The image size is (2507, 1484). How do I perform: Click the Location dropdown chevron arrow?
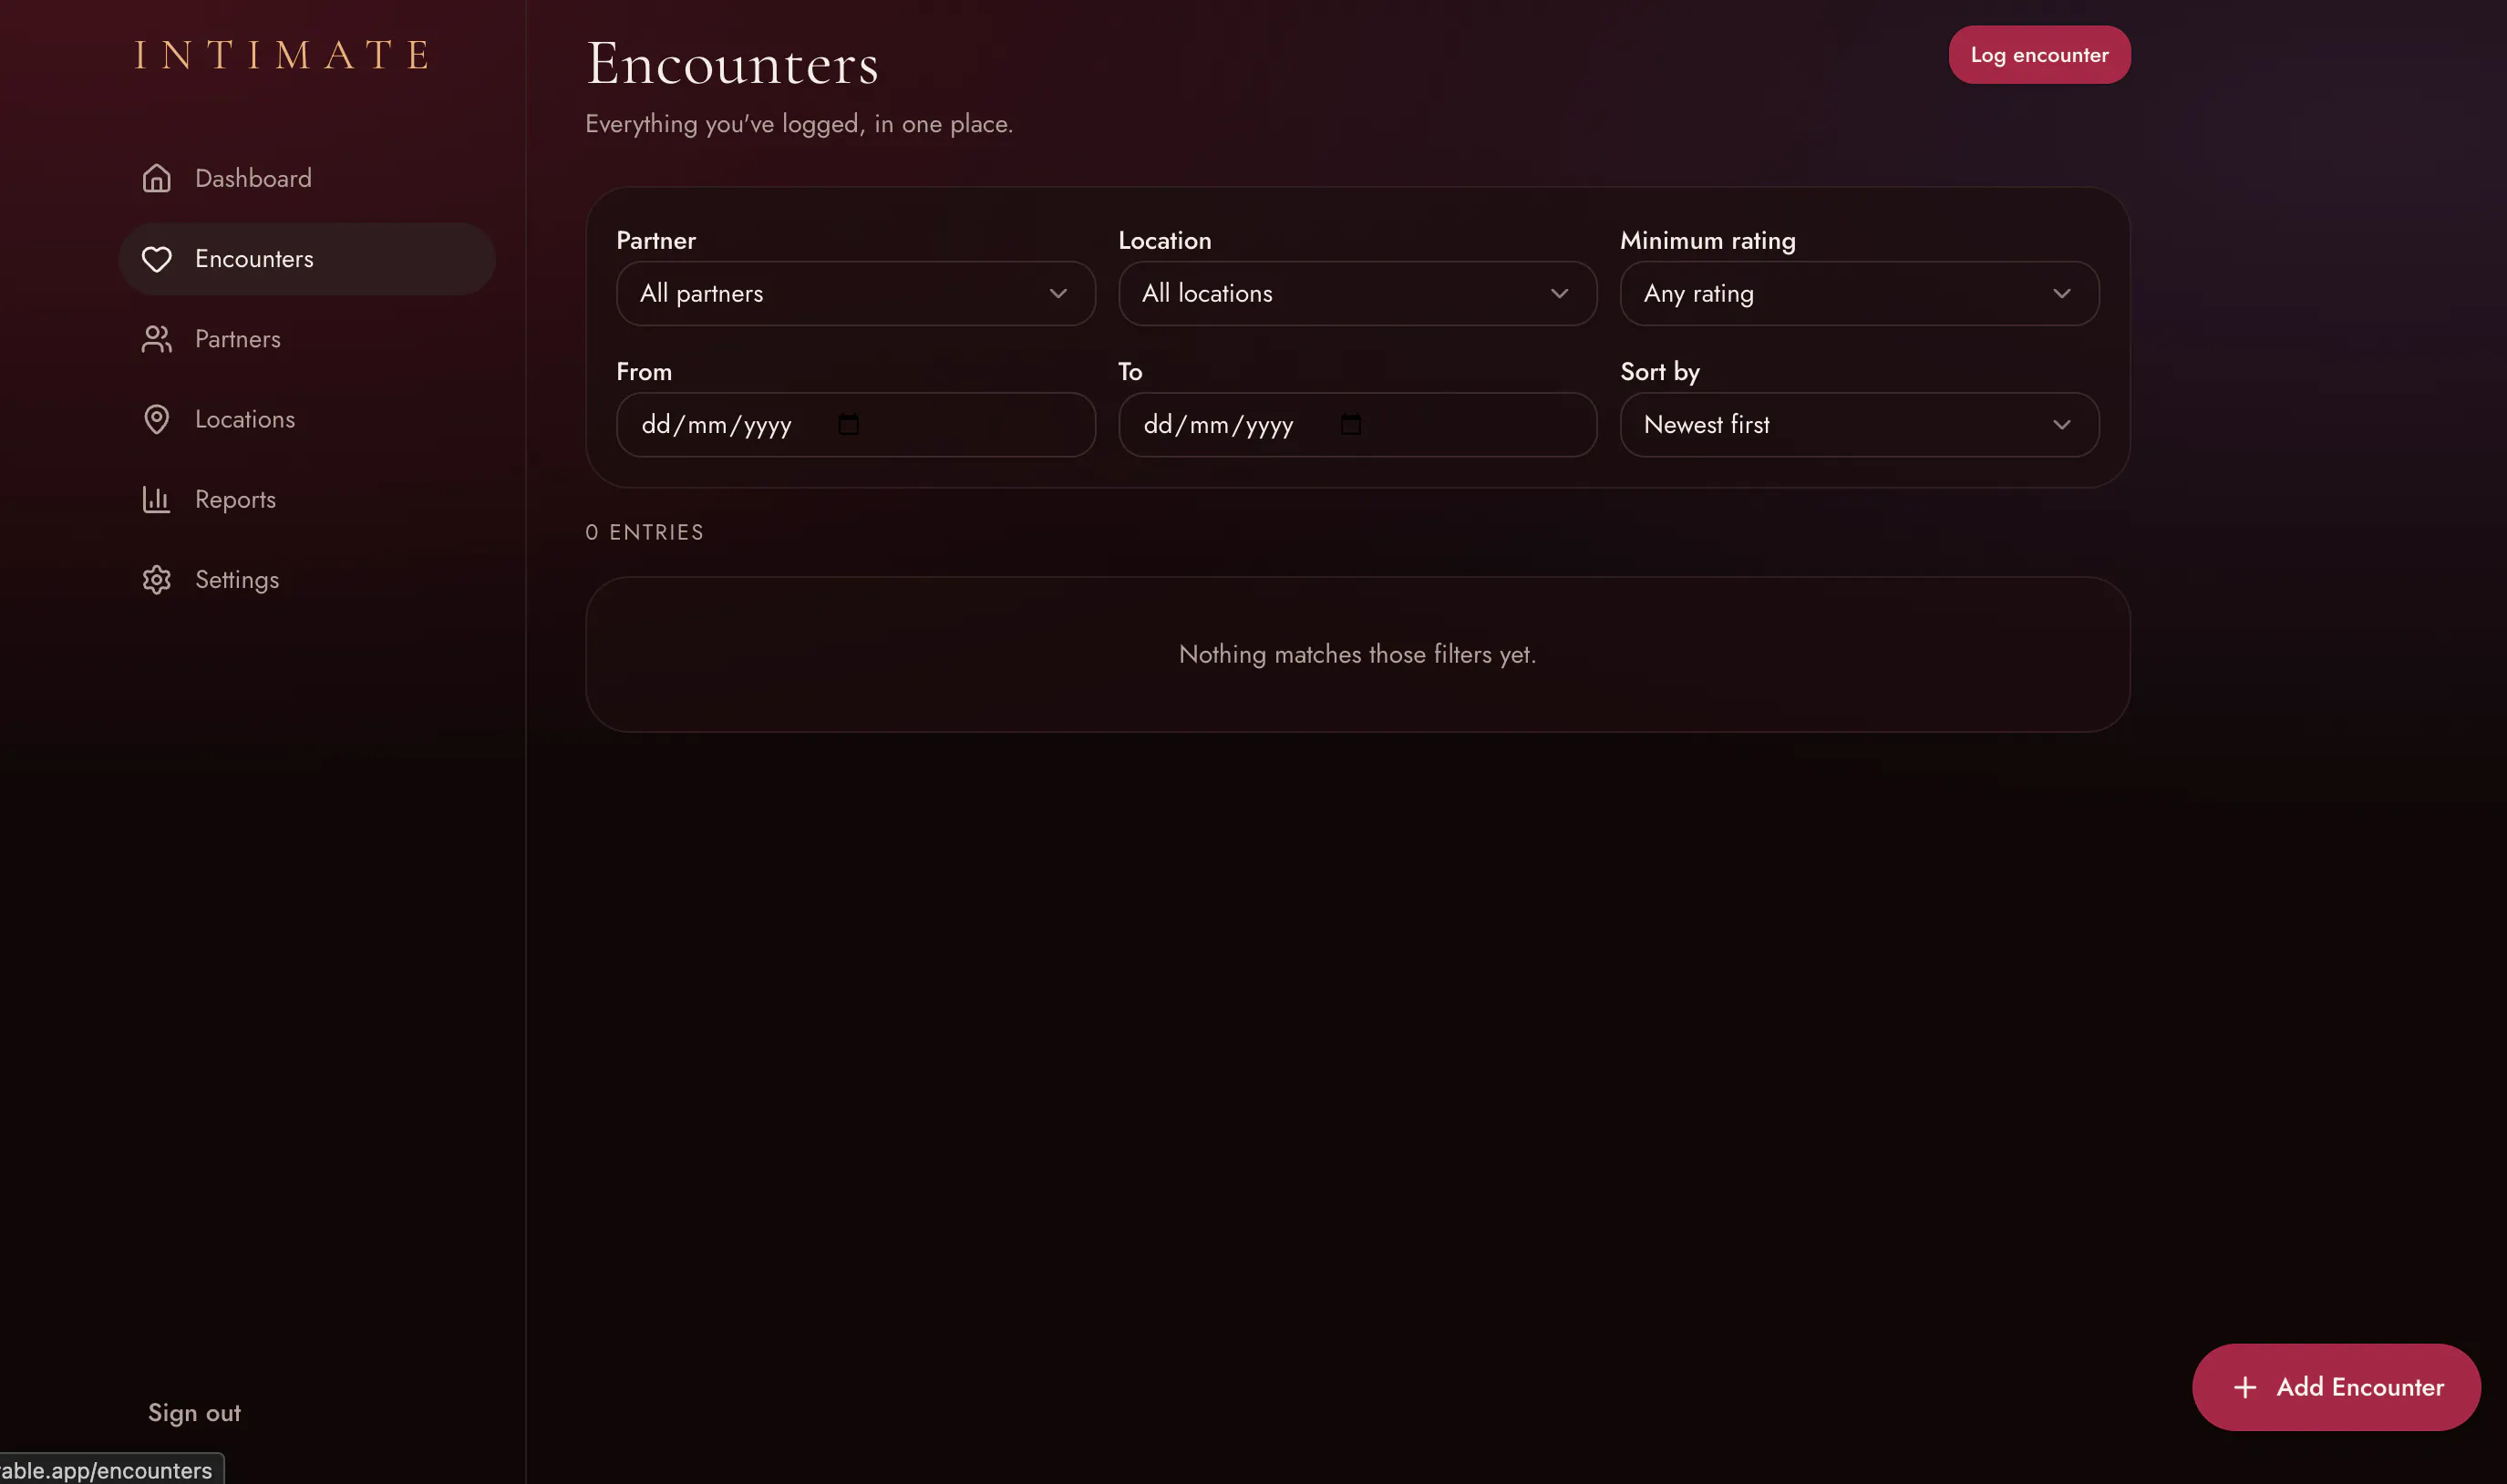coord(1559,293)
